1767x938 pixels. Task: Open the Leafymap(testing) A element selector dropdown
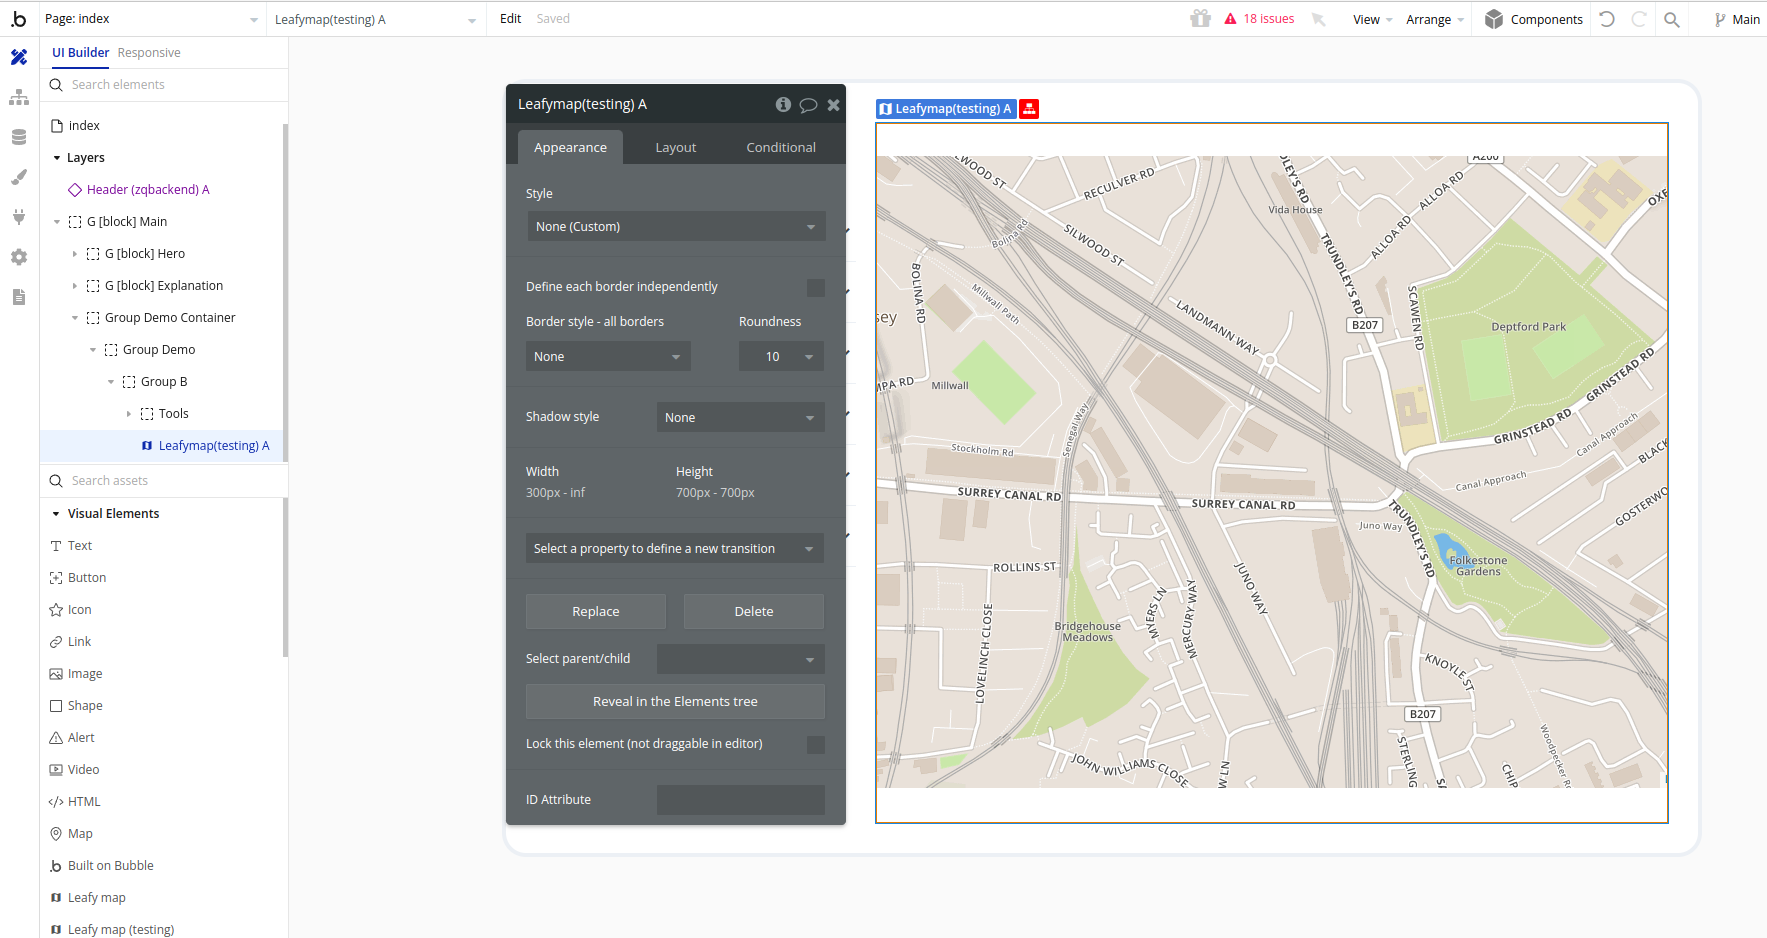click(x=376, y=19)
